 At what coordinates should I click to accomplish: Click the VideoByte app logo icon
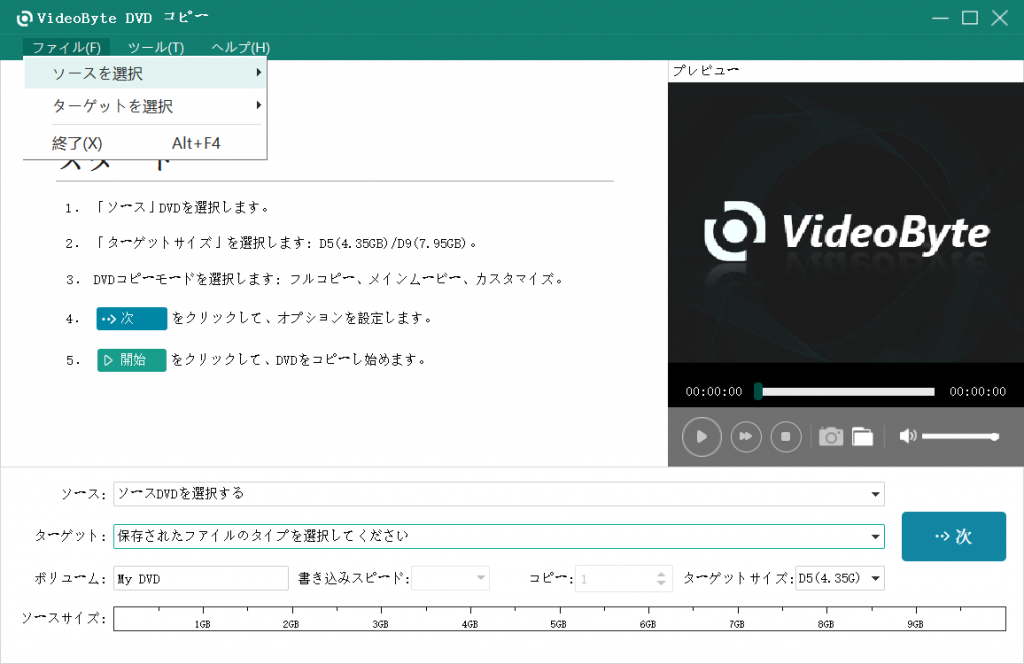click(x=24, y=18)
